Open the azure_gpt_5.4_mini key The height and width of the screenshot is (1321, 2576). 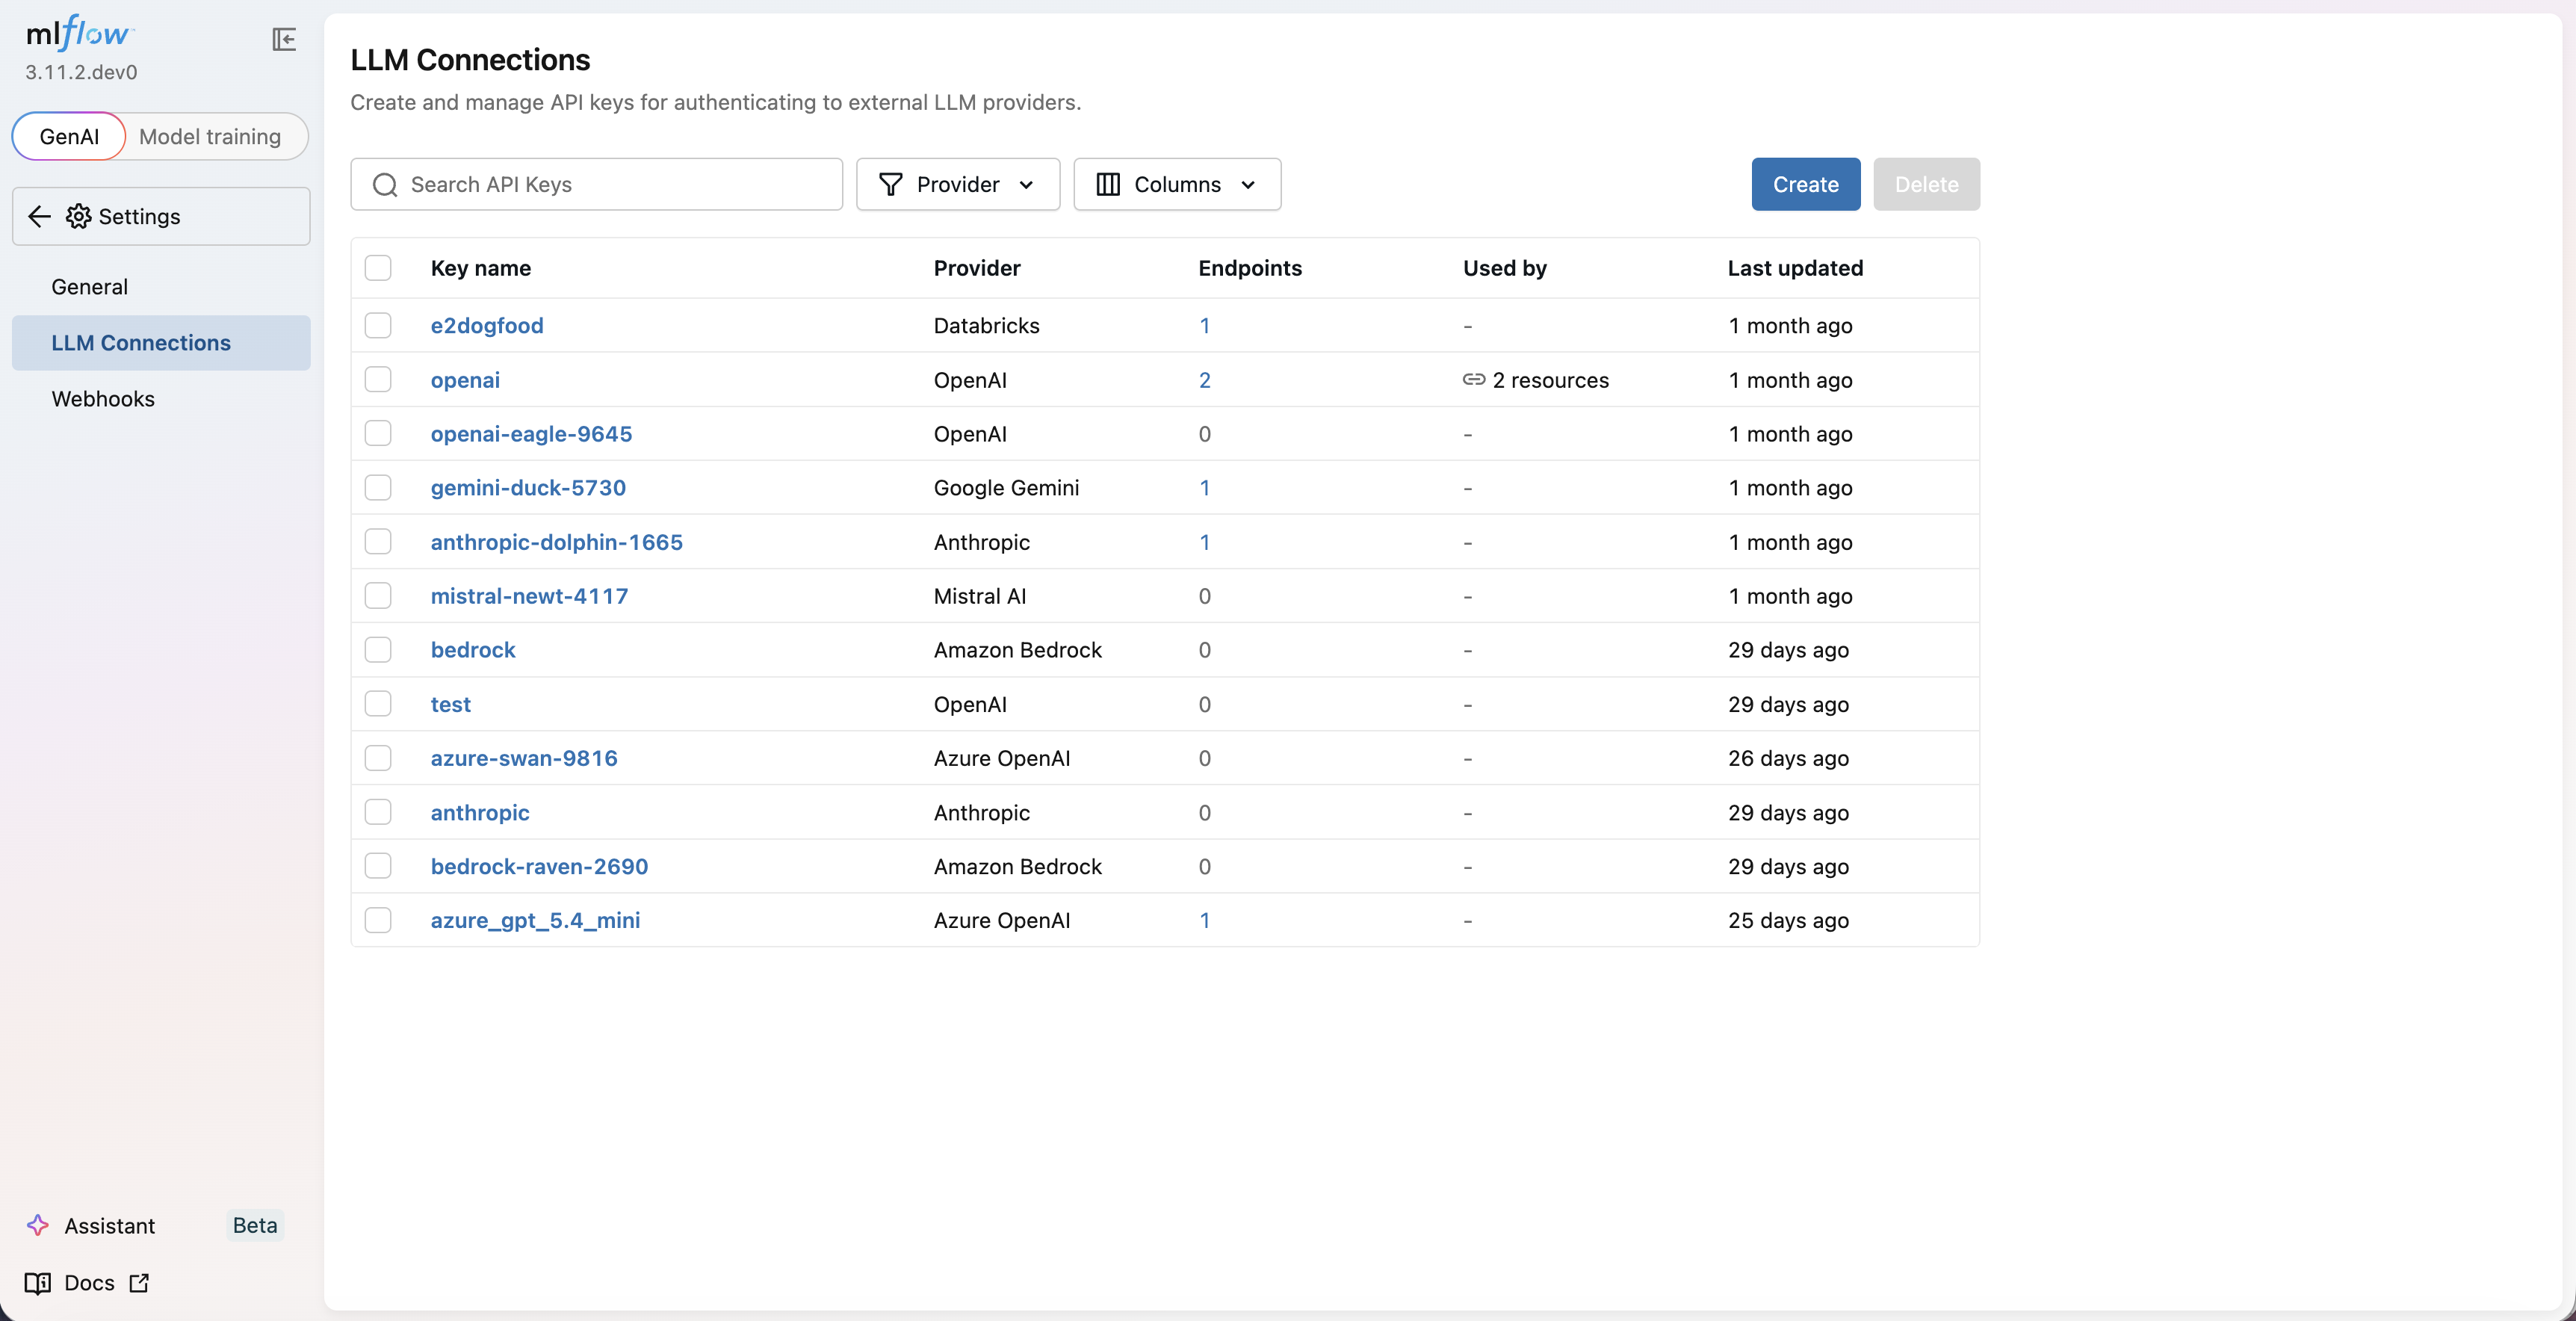(535, 920)
